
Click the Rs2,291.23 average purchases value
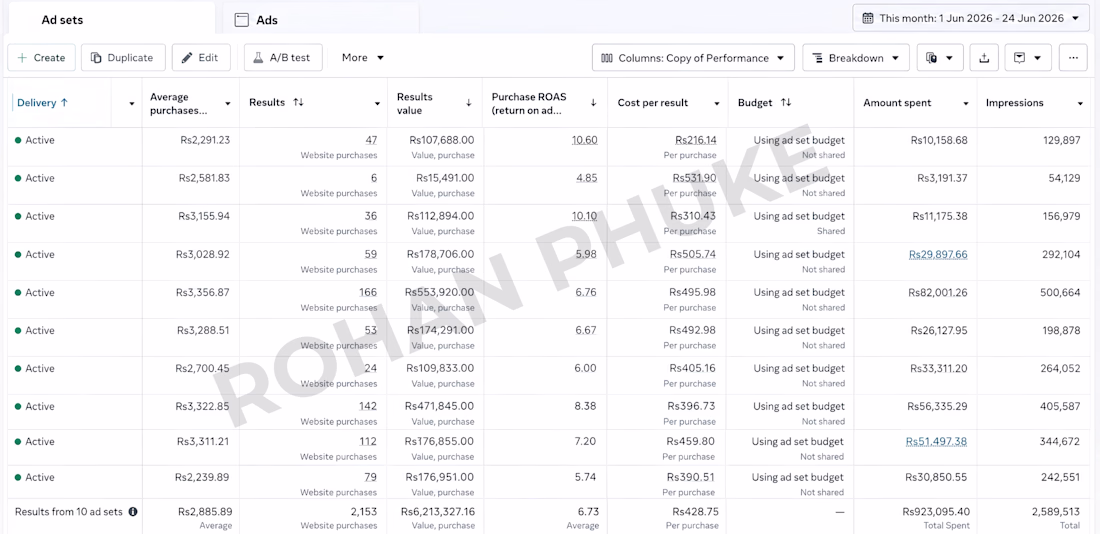(x=204, y=140)
